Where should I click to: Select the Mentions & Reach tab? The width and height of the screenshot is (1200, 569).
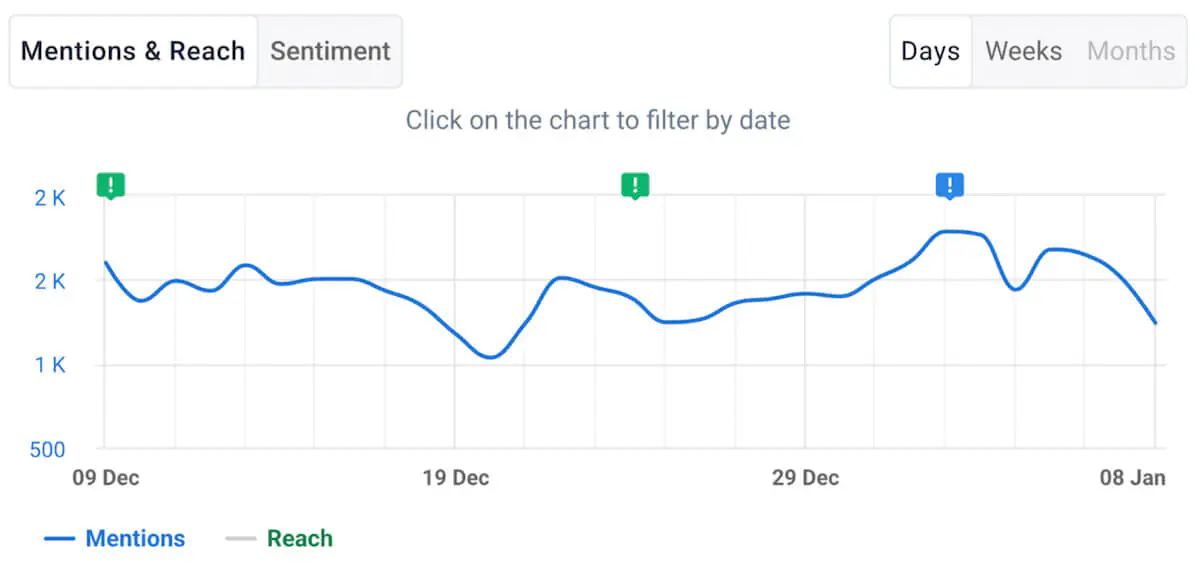pos(133,51)
